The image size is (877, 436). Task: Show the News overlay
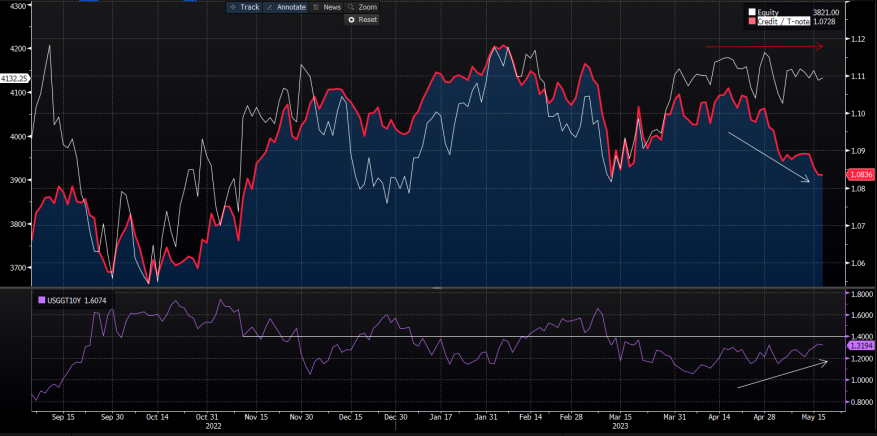[x=326, y=7]
